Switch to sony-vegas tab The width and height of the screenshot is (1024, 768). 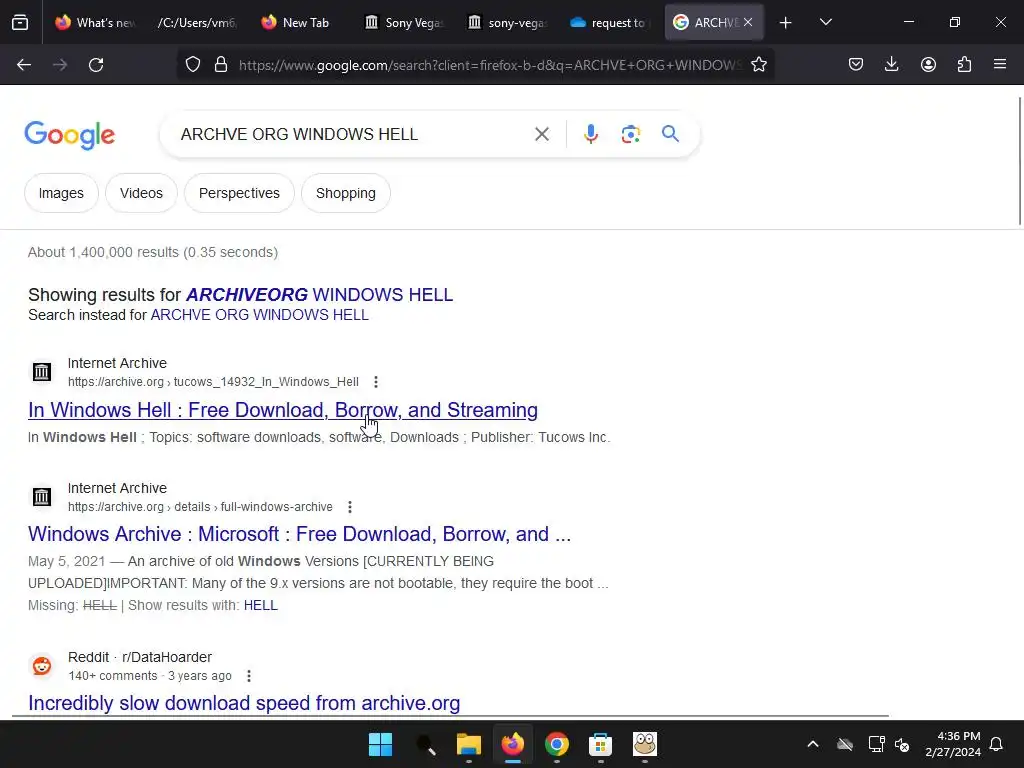point(507,23)
